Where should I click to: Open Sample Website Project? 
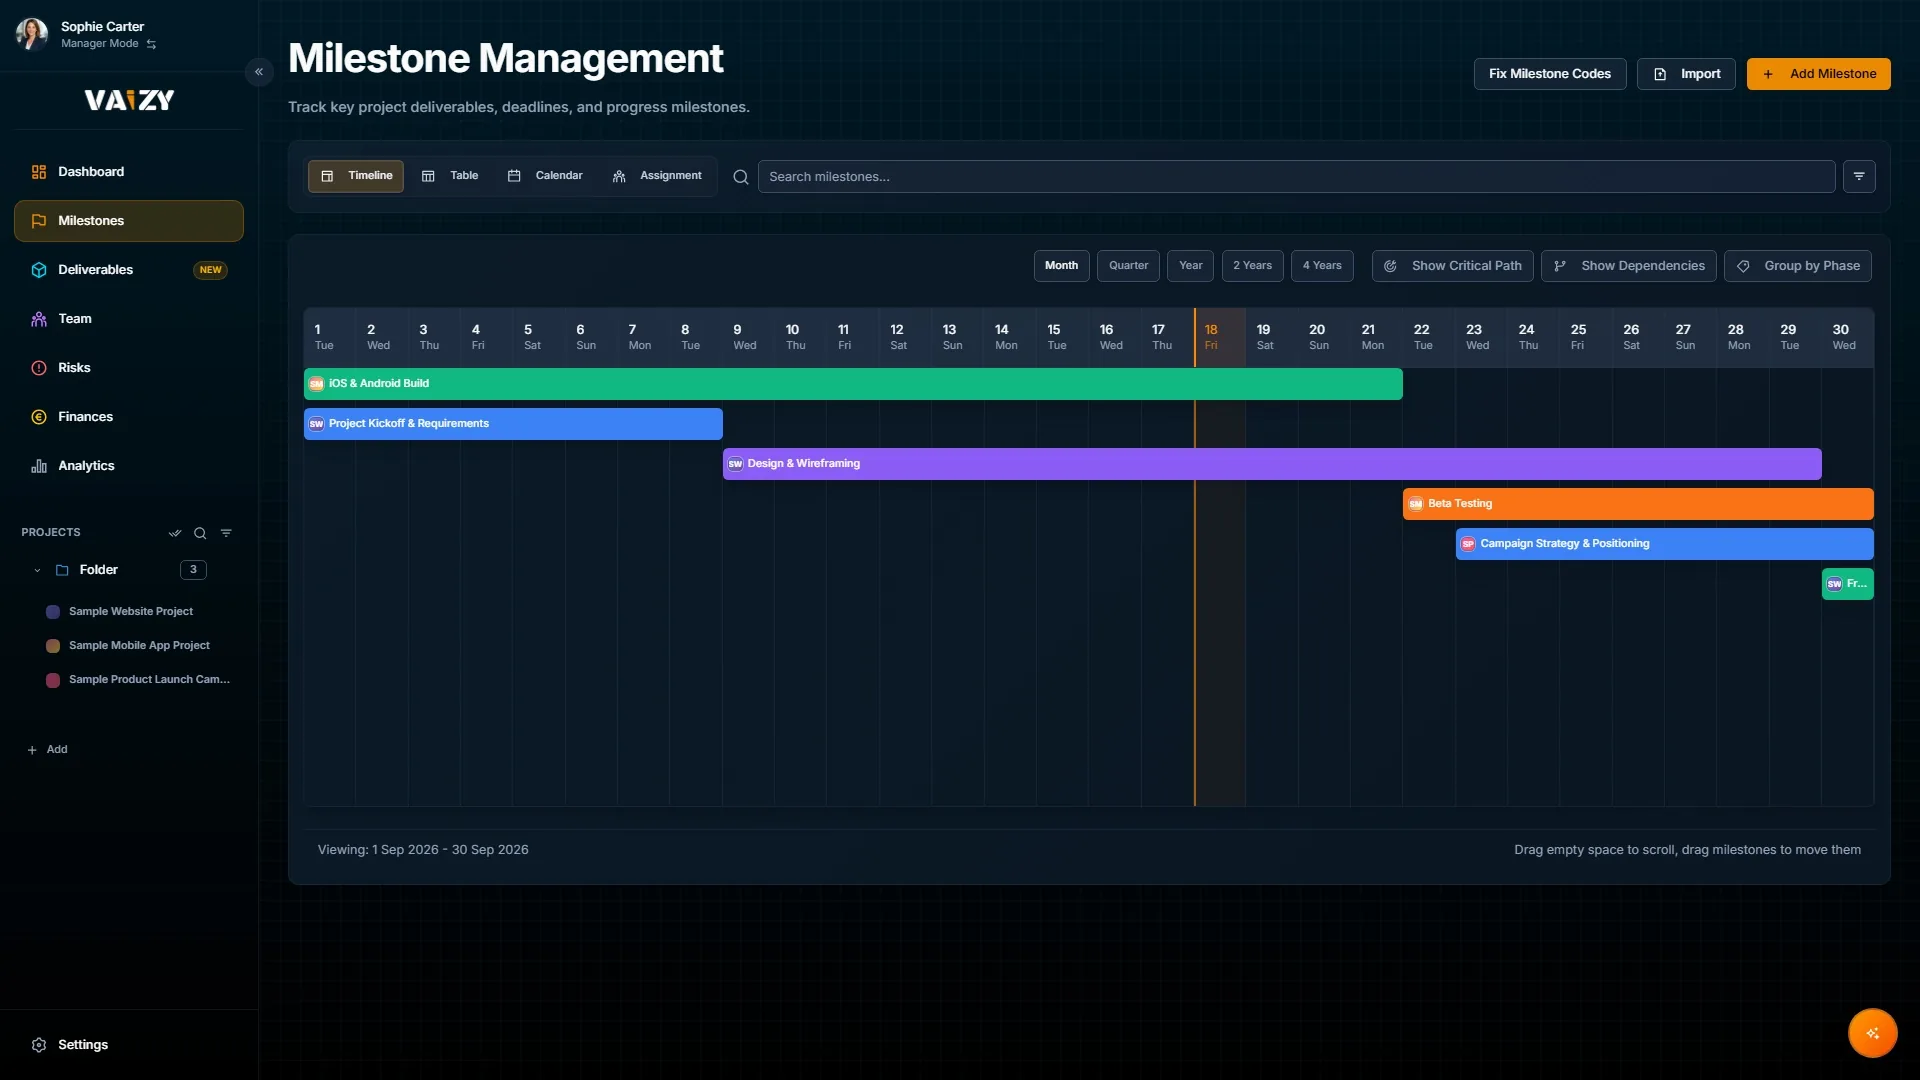[x=131, y=611]
